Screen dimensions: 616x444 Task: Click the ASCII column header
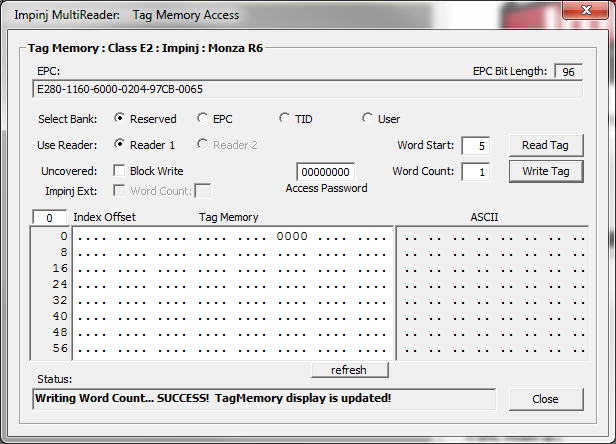(484, 217)
